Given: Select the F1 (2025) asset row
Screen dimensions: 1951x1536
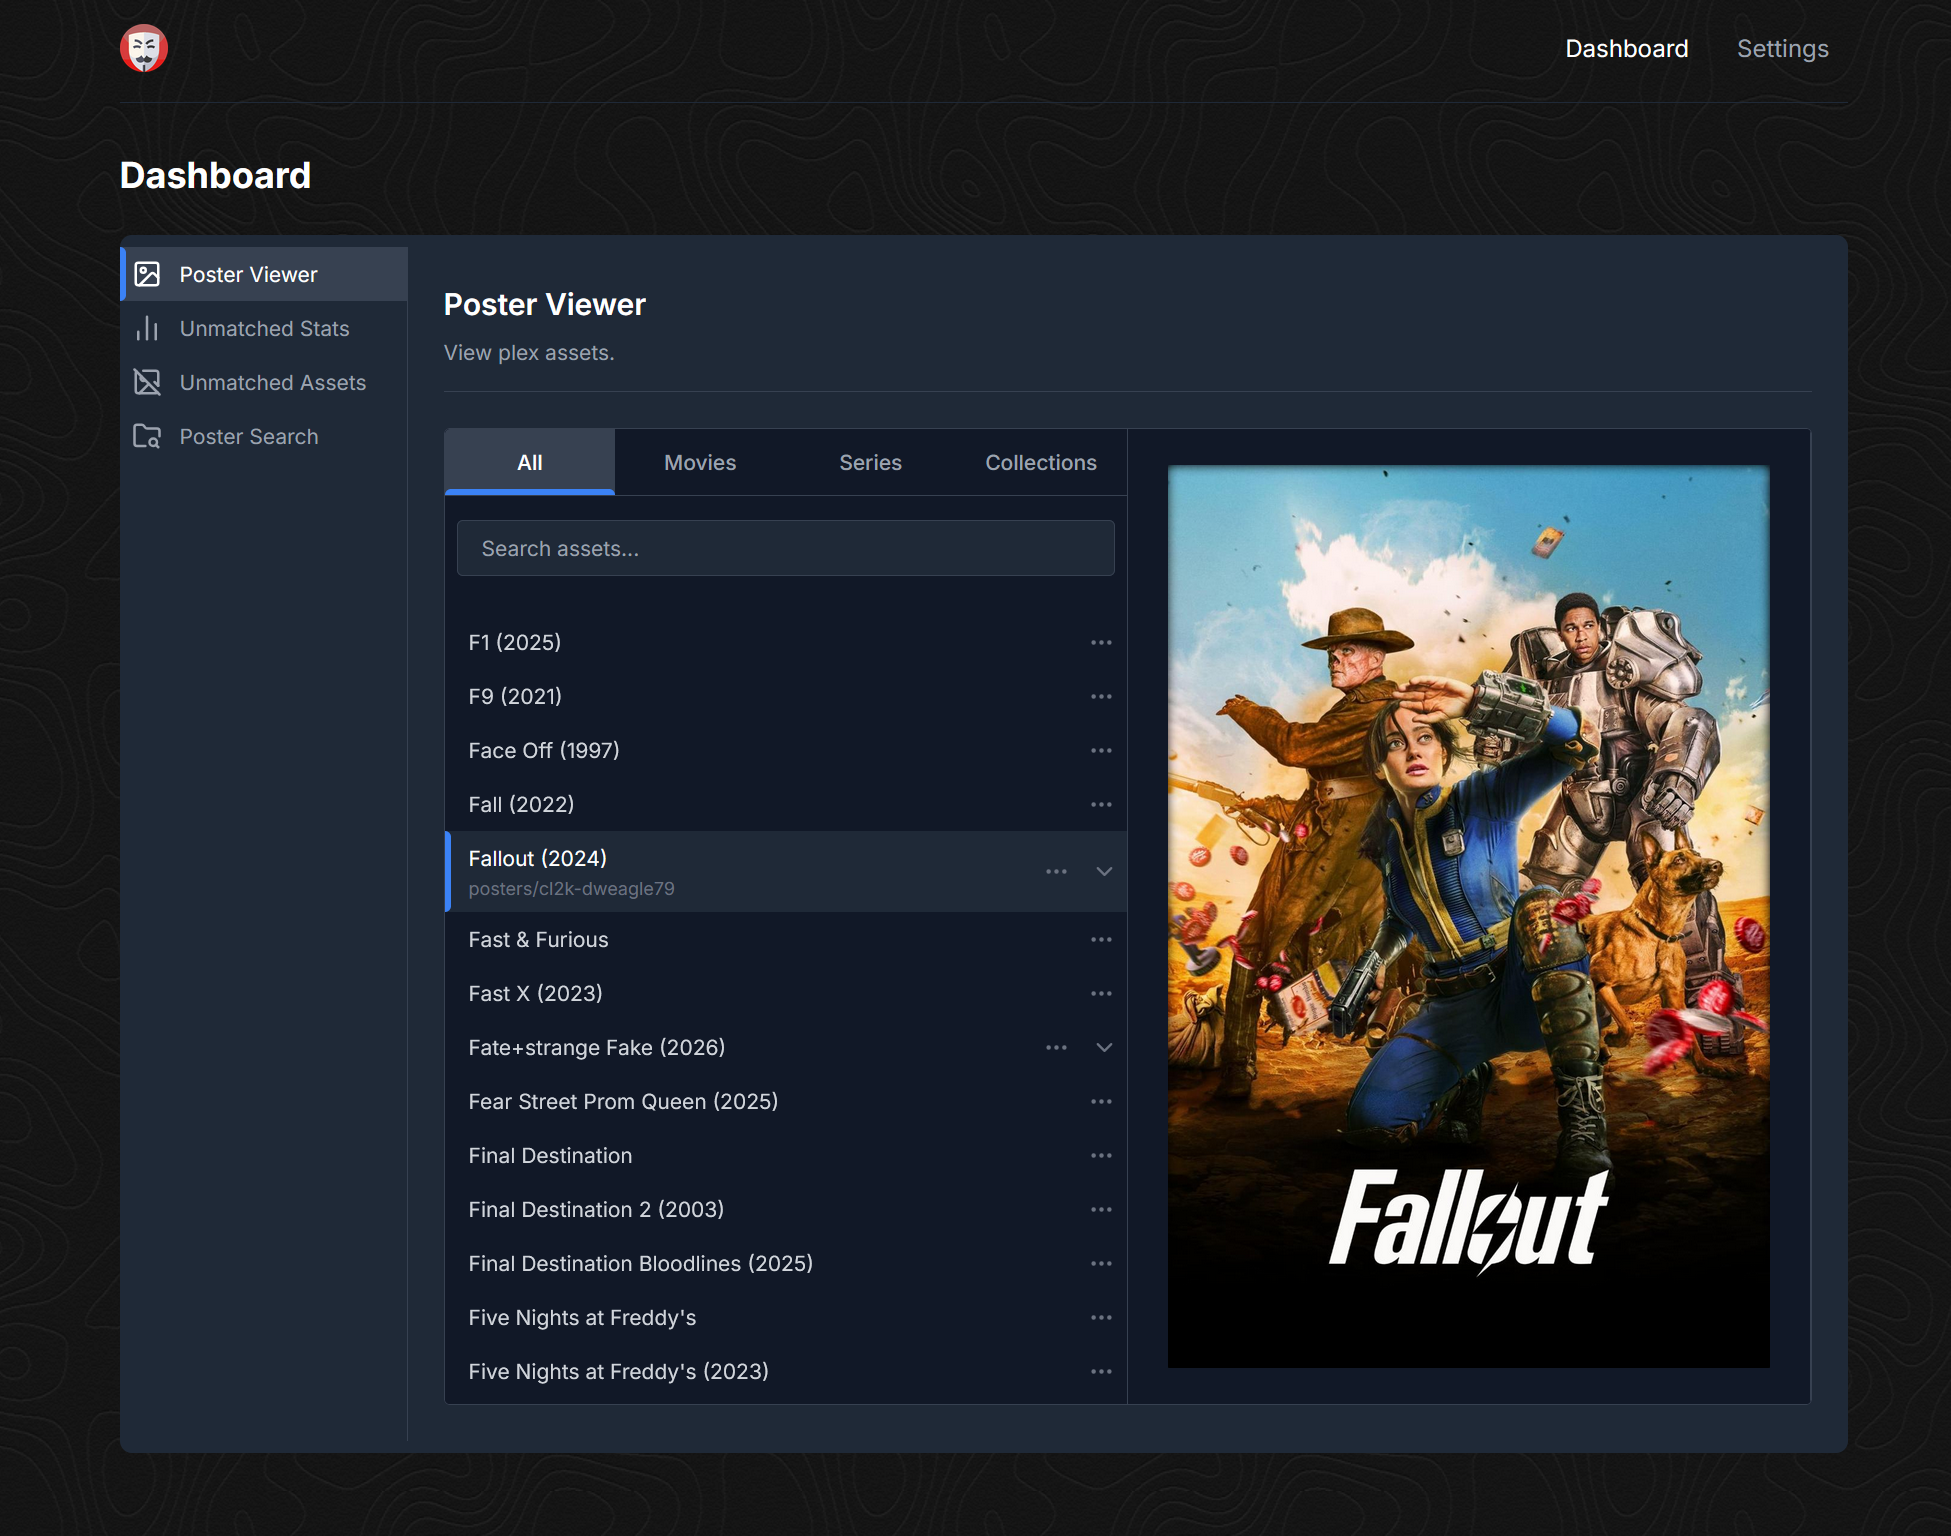Looking at the screenshot, I should tap(786, 642).
